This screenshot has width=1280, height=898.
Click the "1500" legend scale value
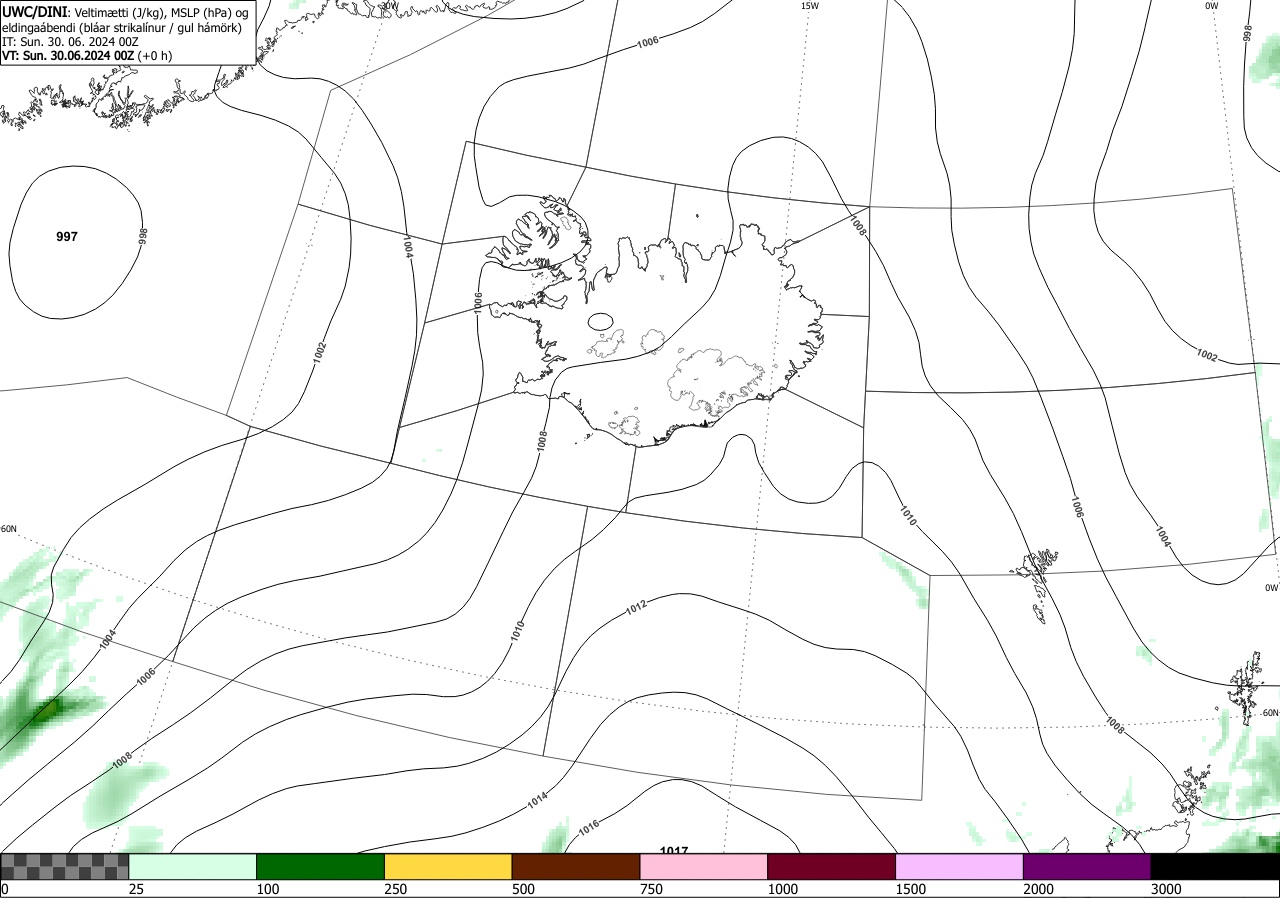(x=911, y=889)
